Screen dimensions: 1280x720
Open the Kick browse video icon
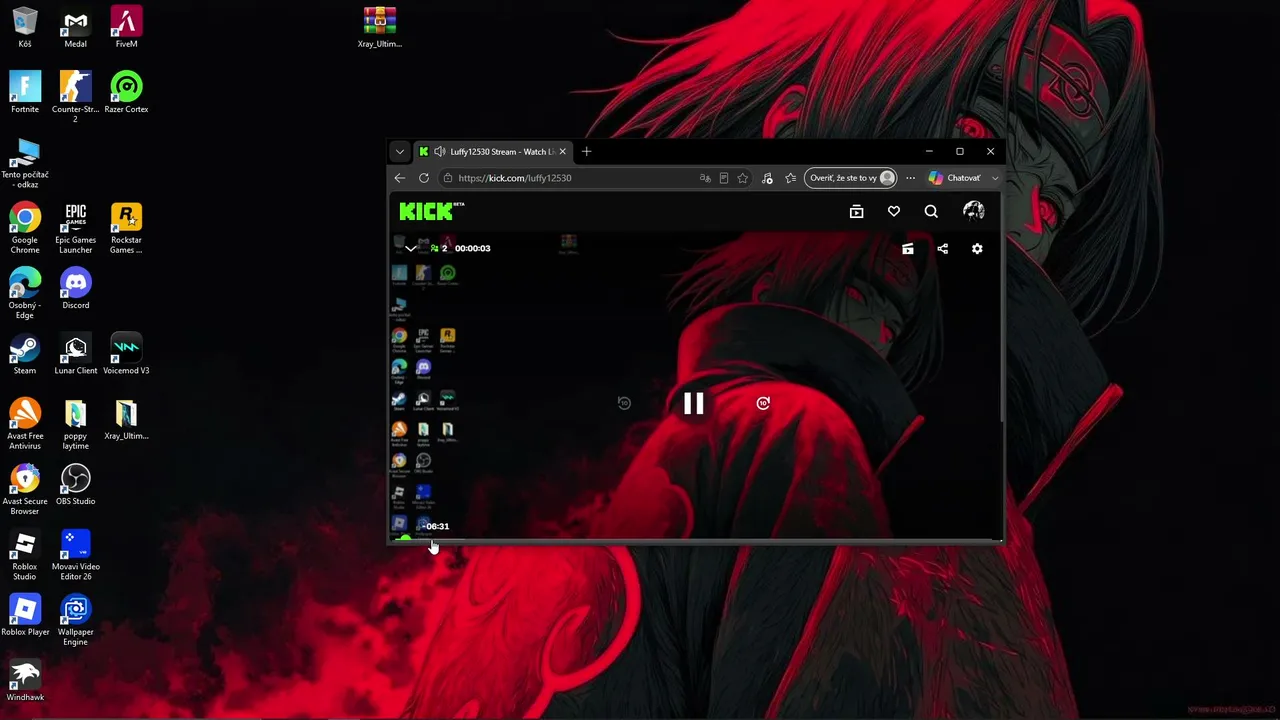pos(856,211)
